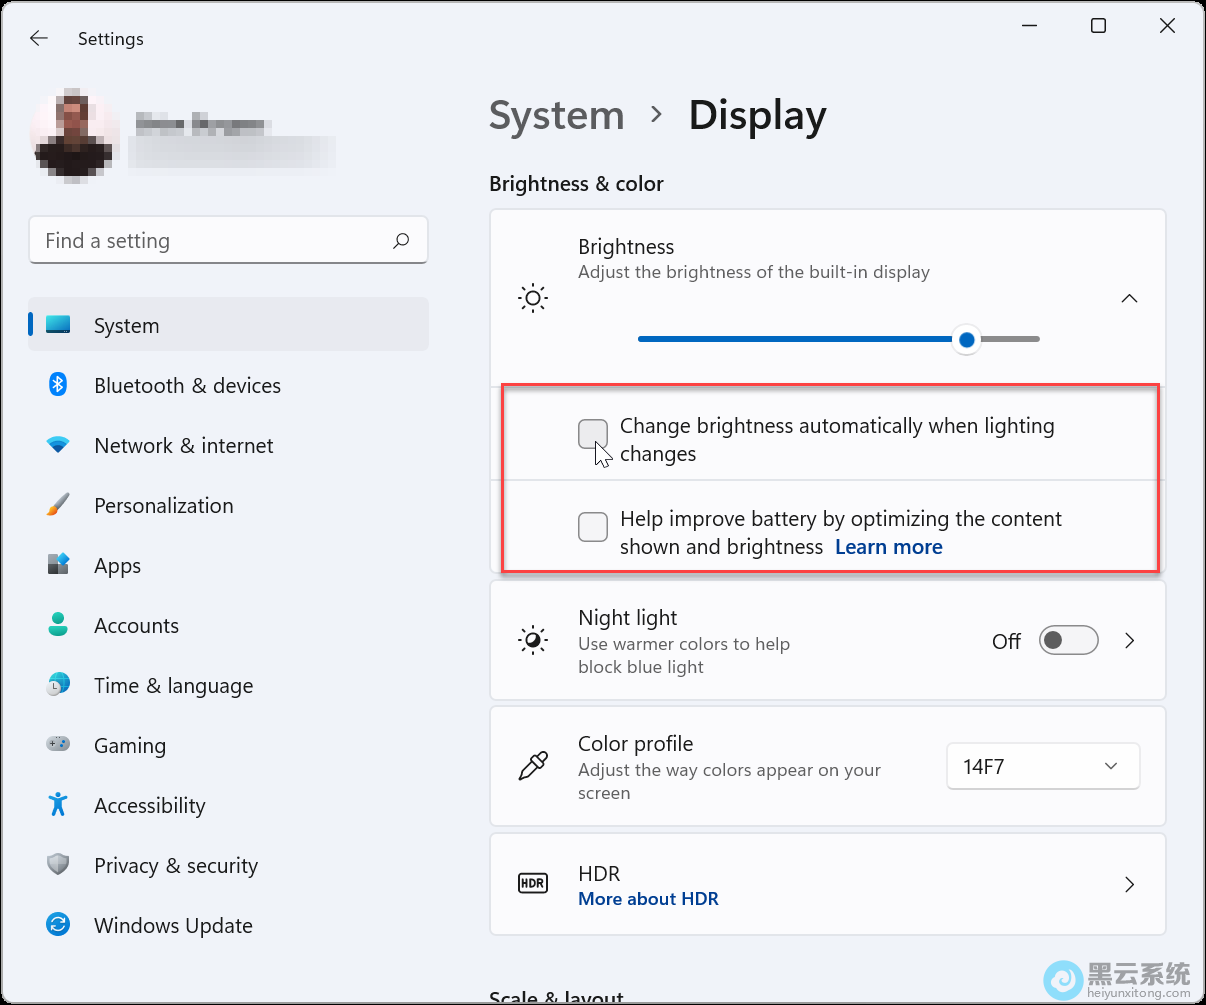This screenshot has width=1206, height=1005.
Task: Check the Help improve battery option
Action: click(593, 526)
